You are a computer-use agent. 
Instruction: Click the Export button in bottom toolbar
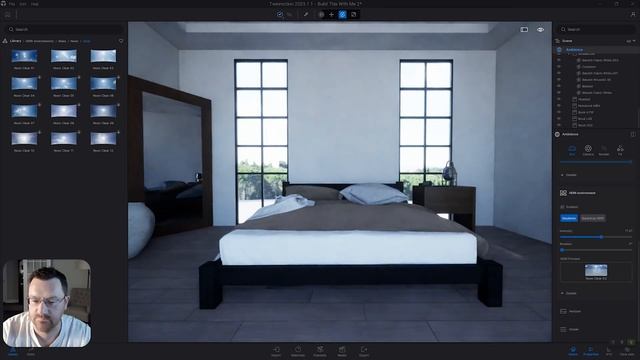(364, 351)
